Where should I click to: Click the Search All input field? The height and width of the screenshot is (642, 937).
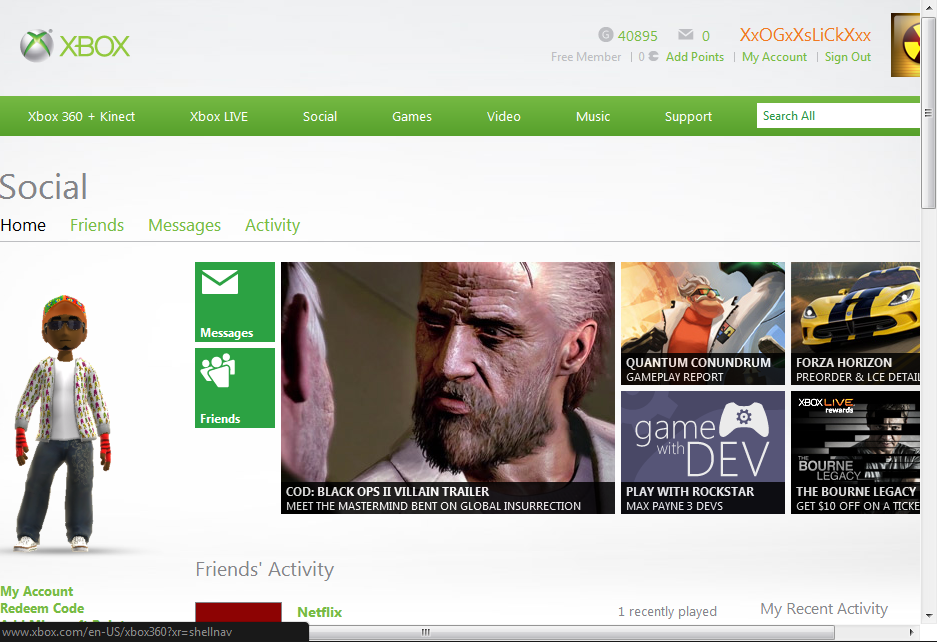coord(838,116)
